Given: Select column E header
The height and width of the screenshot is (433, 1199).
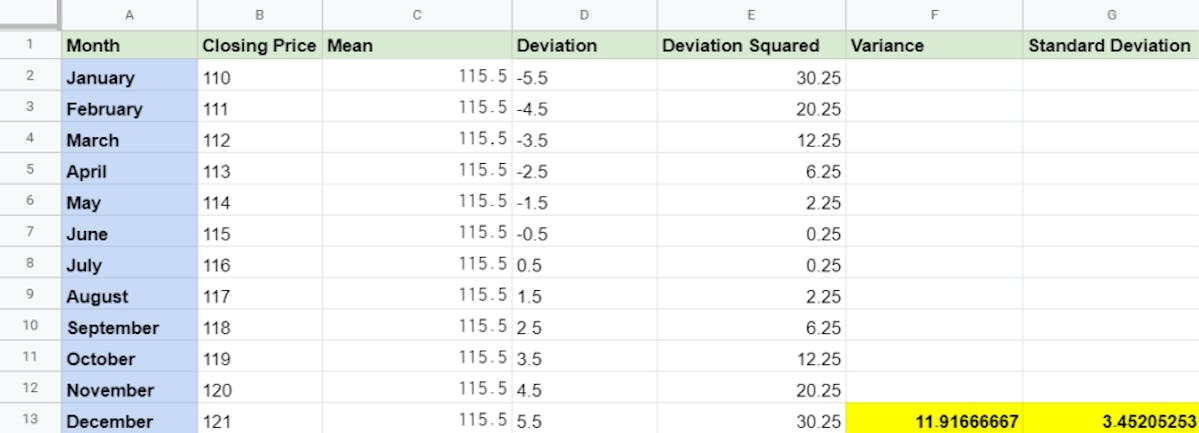Looking at the screenshot, I should pos(751,15).
